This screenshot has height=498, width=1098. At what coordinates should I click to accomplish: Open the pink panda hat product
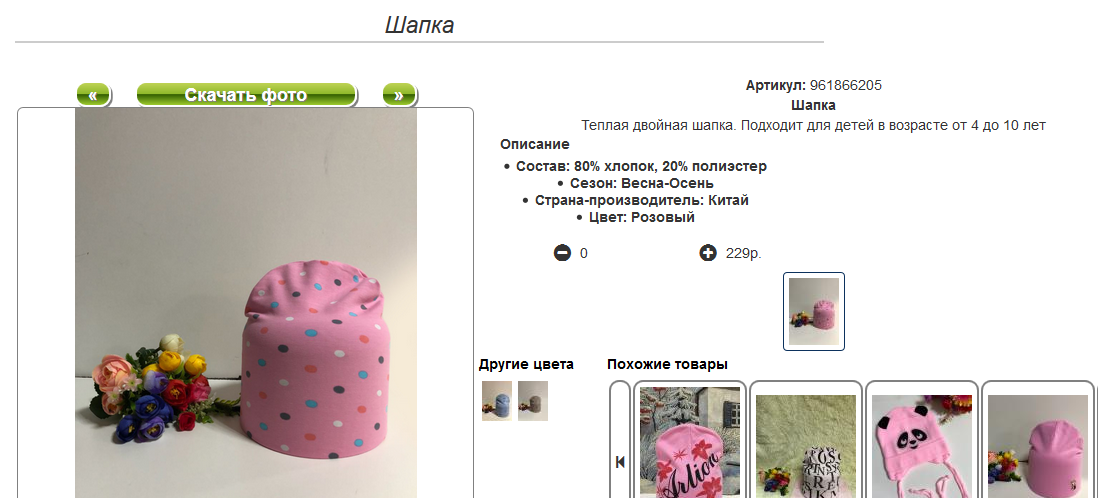click(922, 441)
